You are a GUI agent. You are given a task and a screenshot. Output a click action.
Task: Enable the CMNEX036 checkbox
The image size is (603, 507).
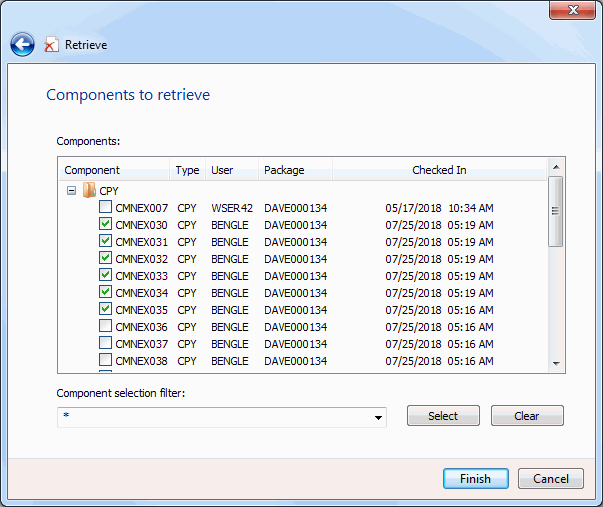coord(105,326)
